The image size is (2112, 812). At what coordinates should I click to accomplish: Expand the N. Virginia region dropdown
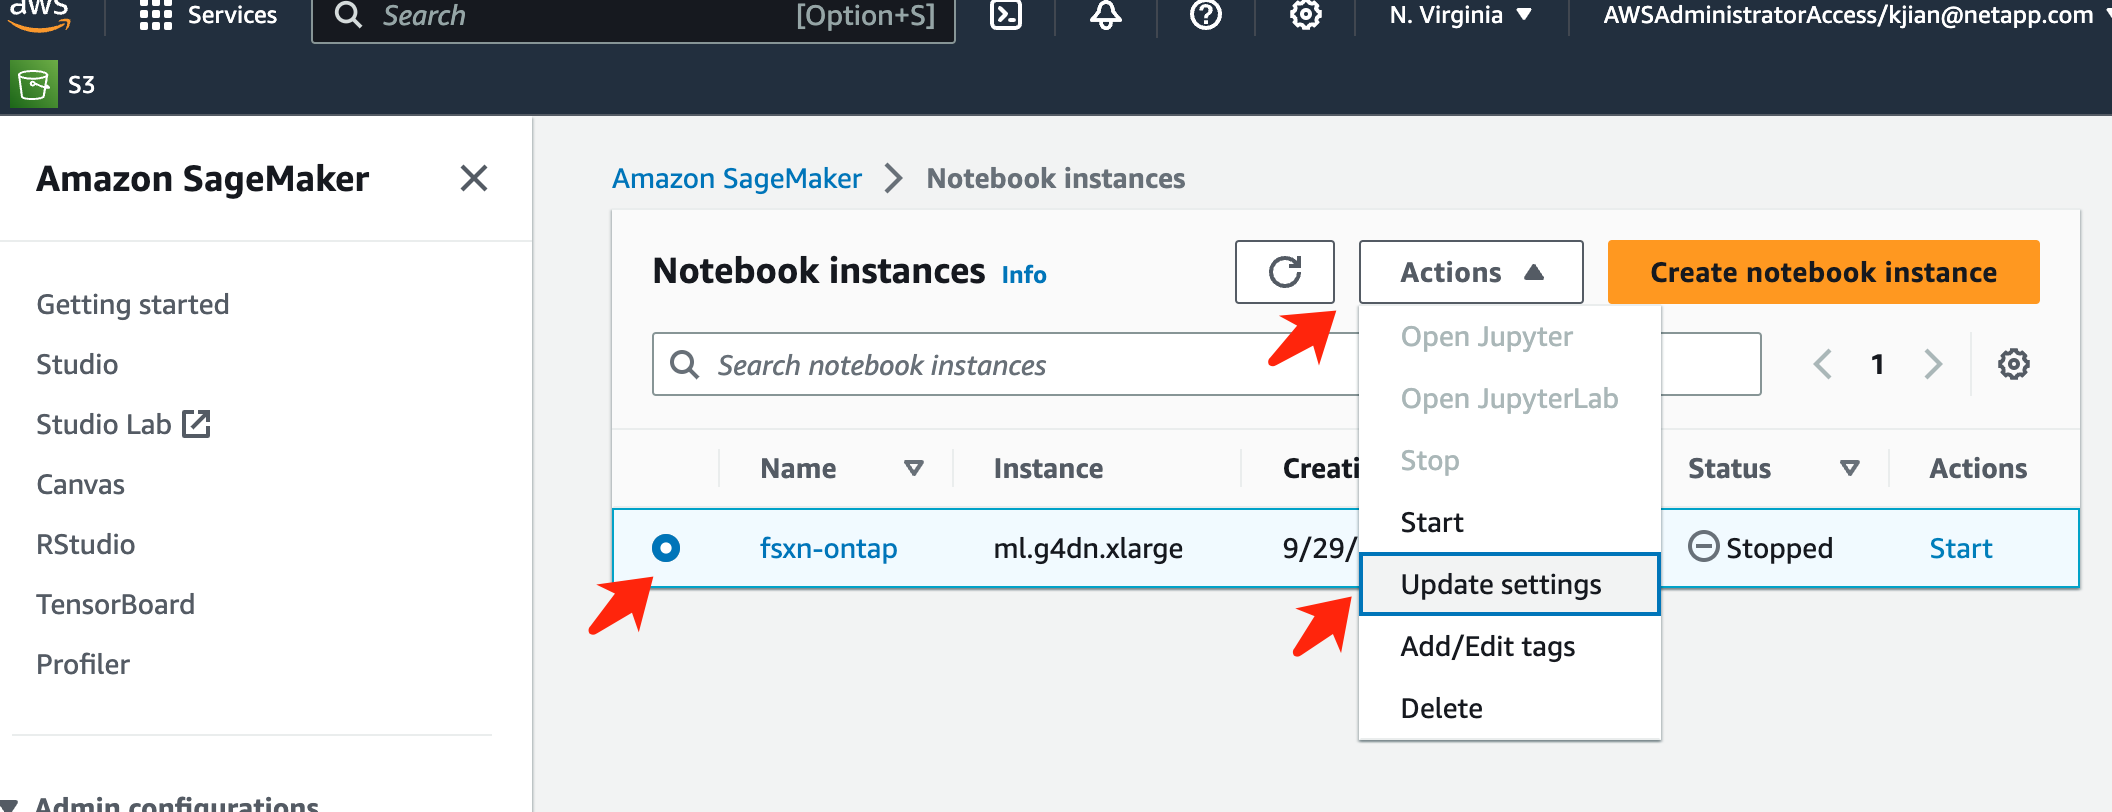pos(1460,15)
